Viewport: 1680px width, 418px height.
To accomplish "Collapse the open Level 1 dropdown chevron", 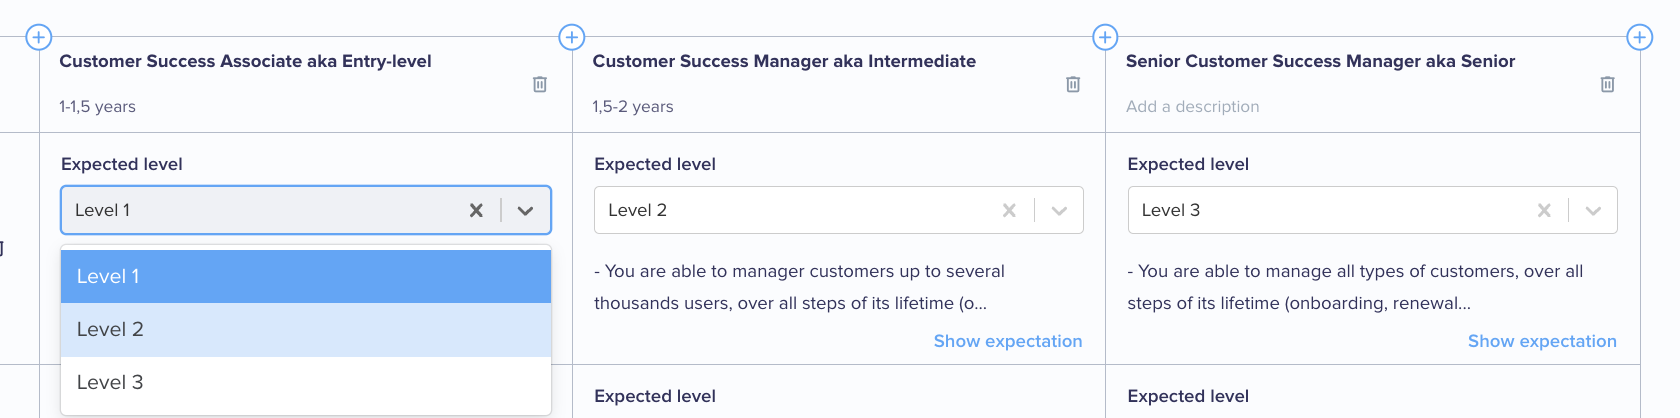I will click(526, 210).
